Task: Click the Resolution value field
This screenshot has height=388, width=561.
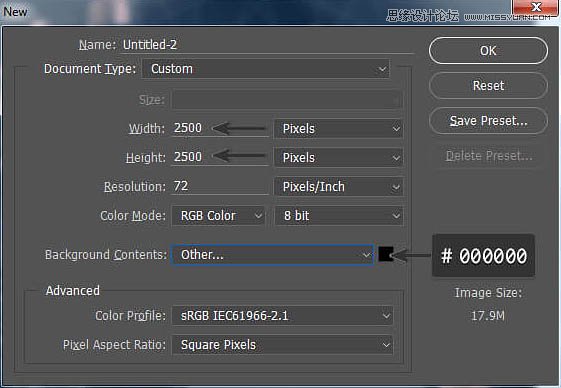Action: point(220,186)
